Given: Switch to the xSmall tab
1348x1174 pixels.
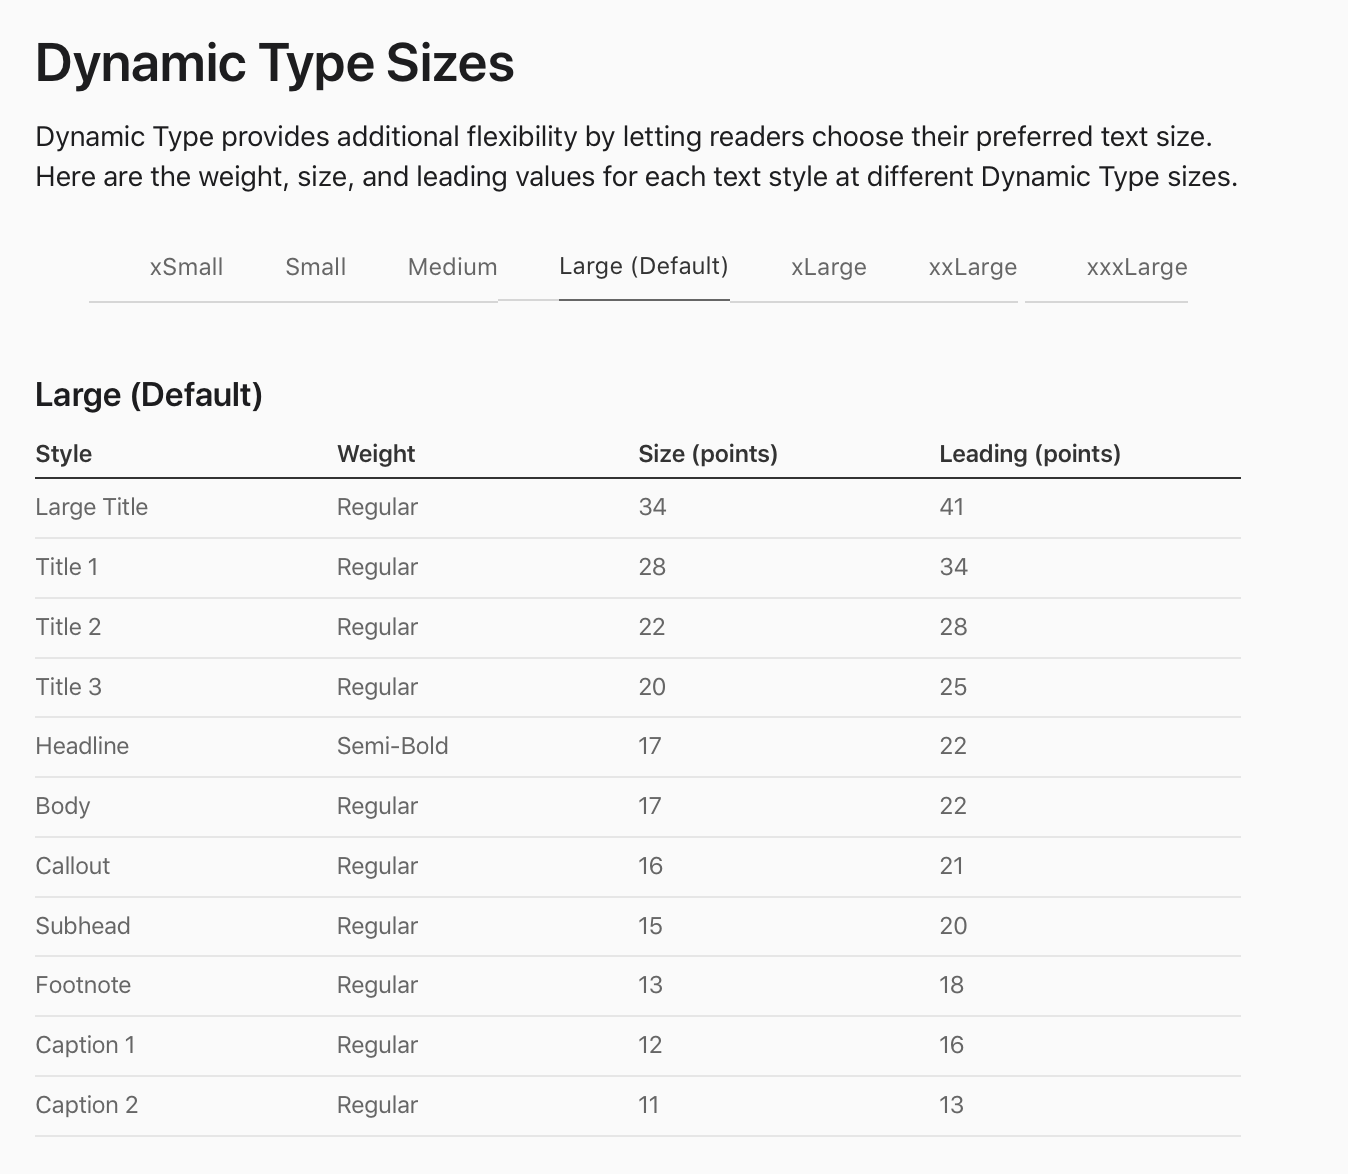Looking at the screenshot, I should (186, 267).
